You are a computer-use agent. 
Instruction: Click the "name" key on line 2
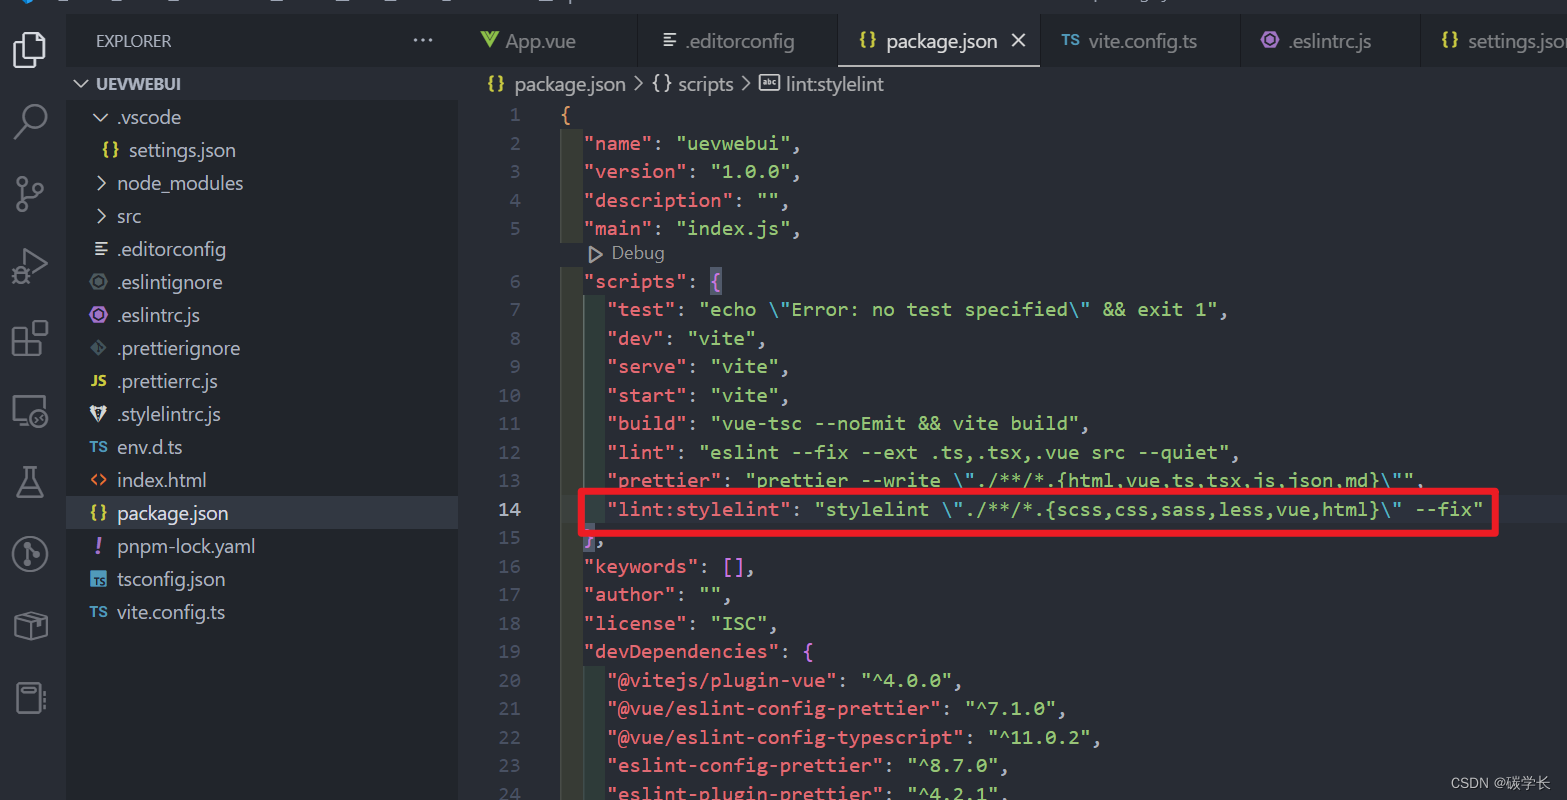(x=618, y=143)
